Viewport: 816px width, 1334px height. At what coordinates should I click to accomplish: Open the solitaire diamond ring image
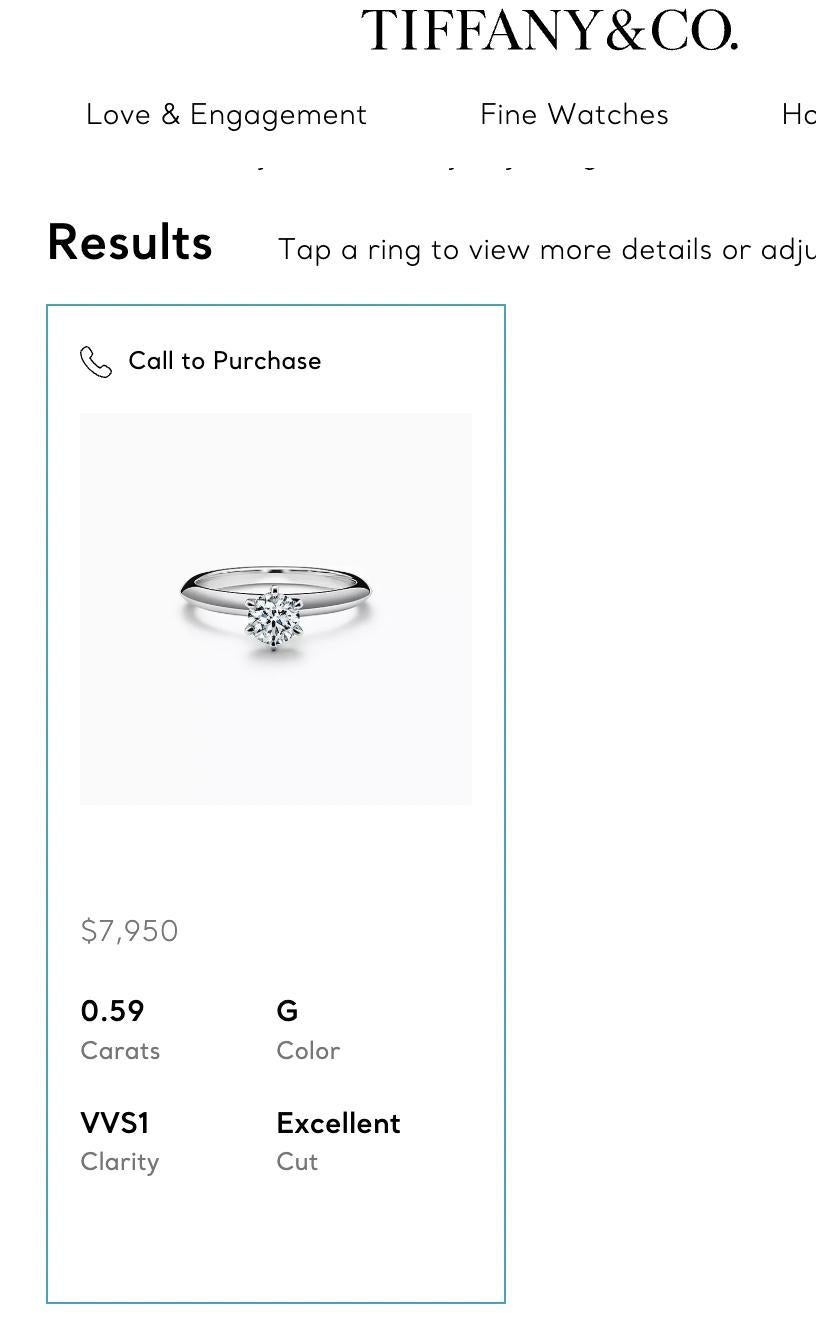tap(276, 608)
